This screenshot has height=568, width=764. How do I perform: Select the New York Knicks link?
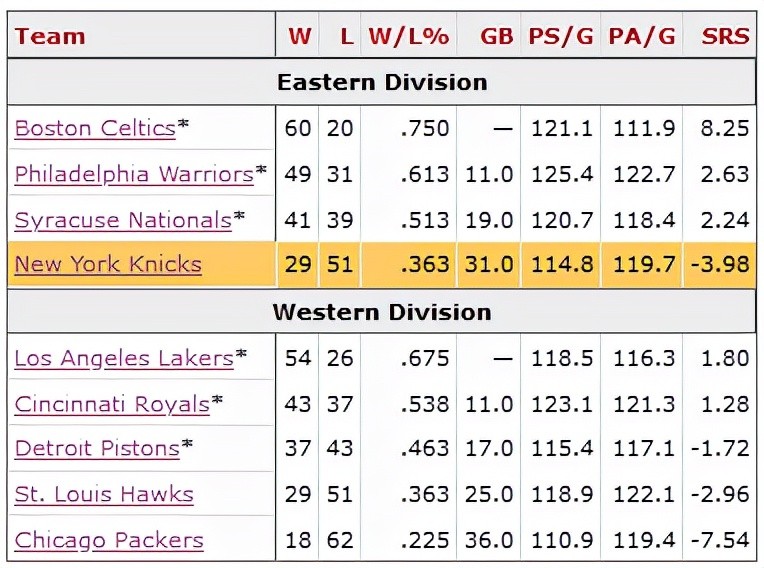(x=108, y=264)
